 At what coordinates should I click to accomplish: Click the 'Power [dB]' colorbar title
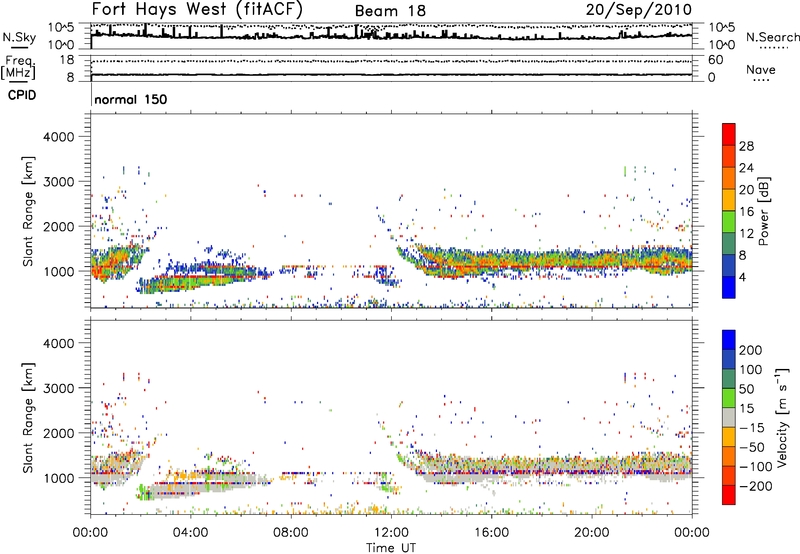(x=764, y=211)
